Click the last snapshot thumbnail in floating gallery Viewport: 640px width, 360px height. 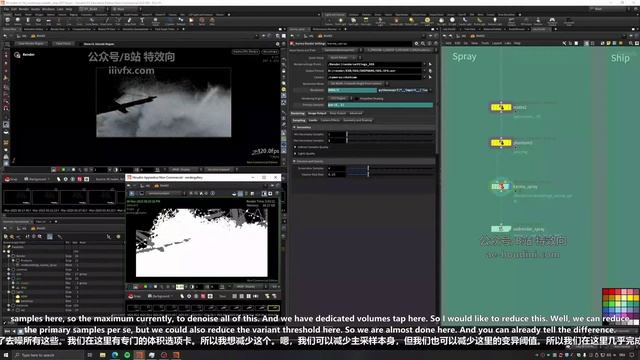[274, 308]
